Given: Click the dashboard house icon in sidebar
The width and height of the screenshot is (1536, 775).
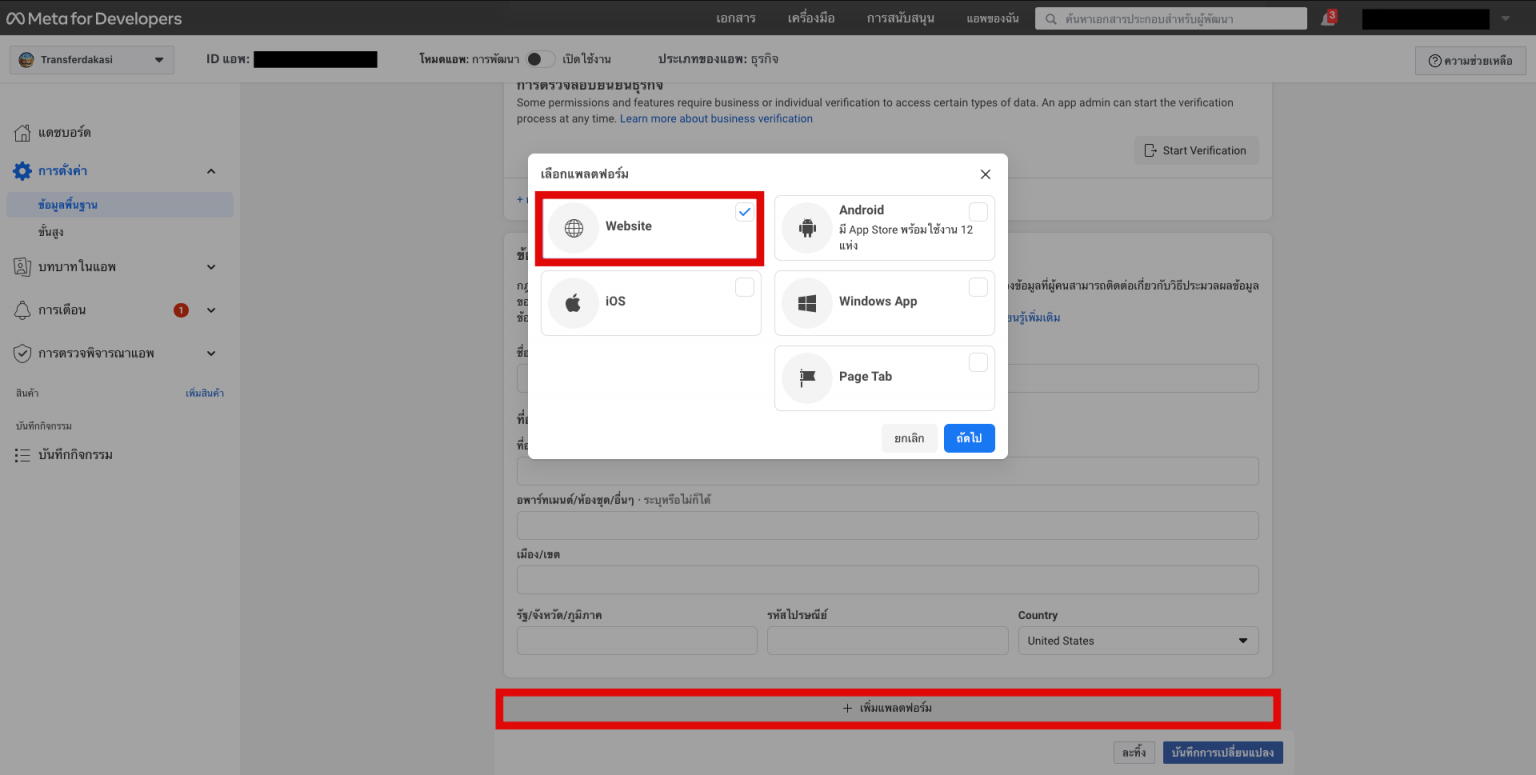Looking at the screenshot, I should coord(22,131).
